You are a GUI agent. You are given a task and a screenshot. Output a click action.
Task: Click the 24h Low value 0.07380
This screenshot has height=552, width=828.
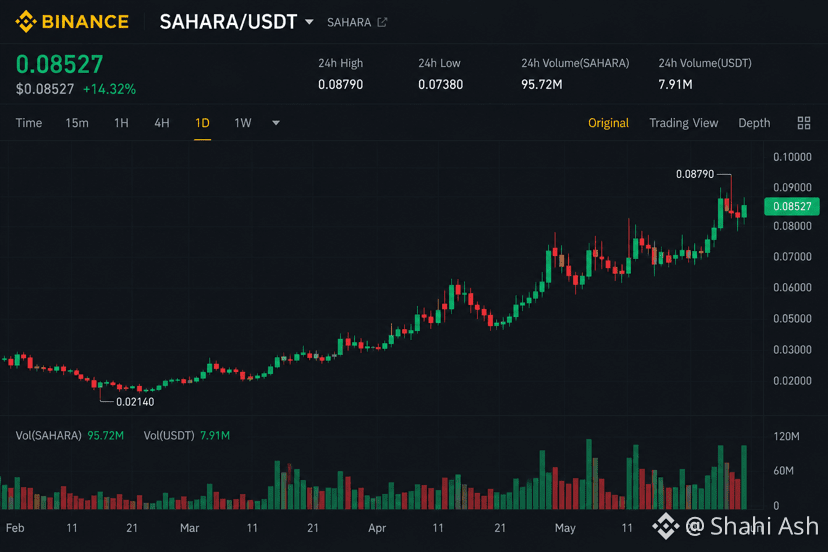click(x=440, y=85)
